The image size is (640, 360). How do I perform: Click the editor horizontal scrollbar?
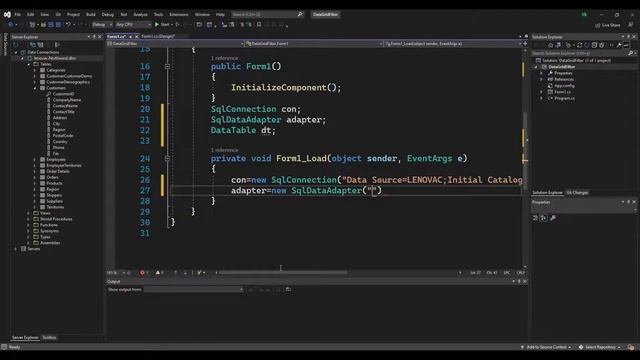click(x=282, y=272)
